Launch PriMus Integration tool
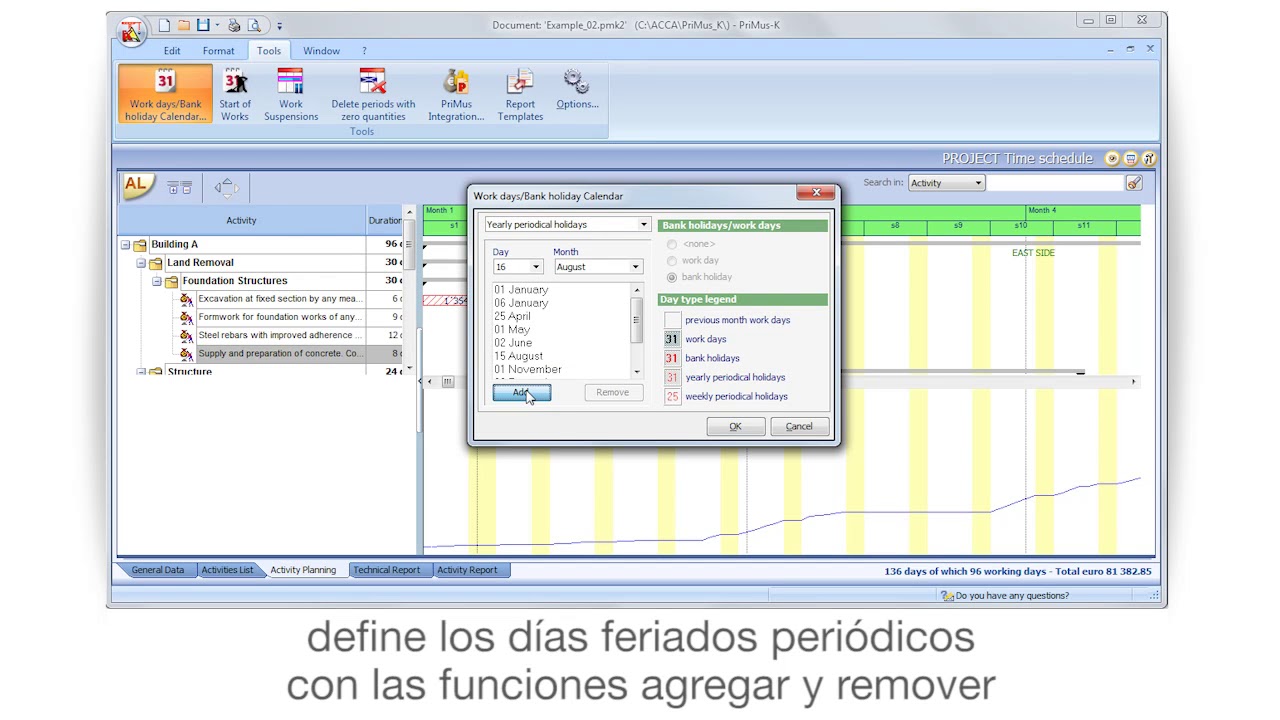1280x720 pixels. (x=456, y=95)
